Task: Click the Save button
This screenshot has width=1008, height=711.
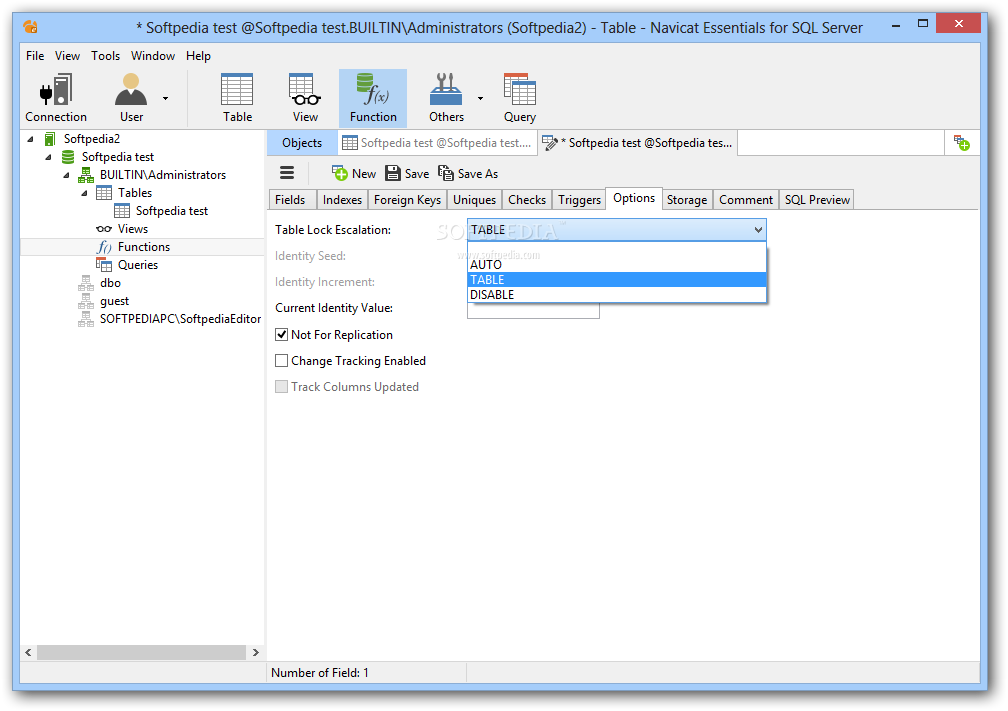Action: point(407,174)
